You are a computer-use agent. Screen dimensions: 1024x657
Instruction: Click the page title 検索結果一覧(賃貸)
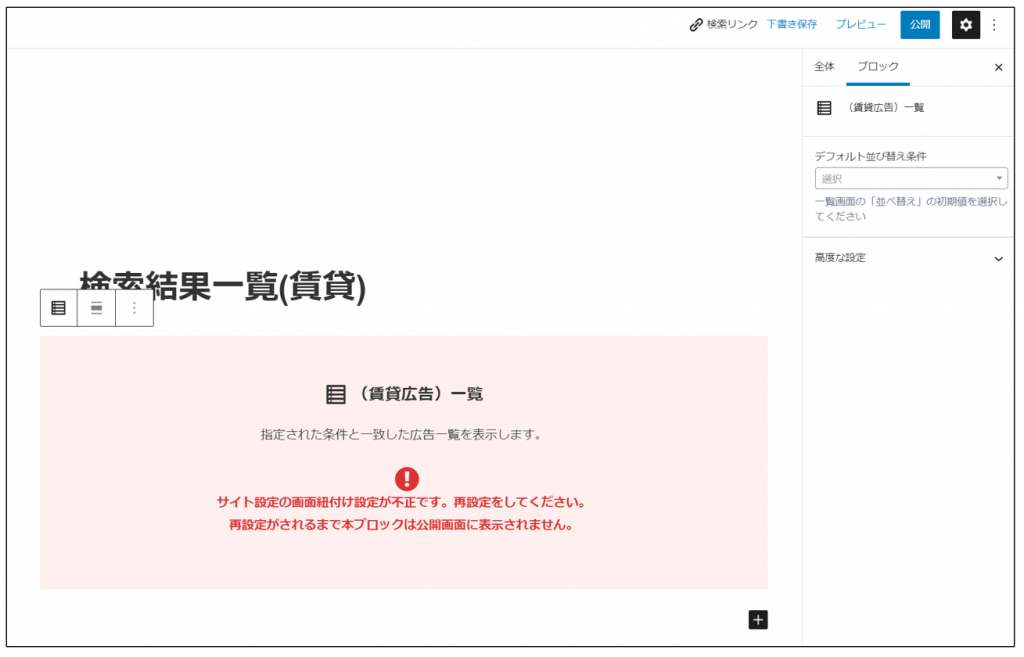tap(223, 287)
